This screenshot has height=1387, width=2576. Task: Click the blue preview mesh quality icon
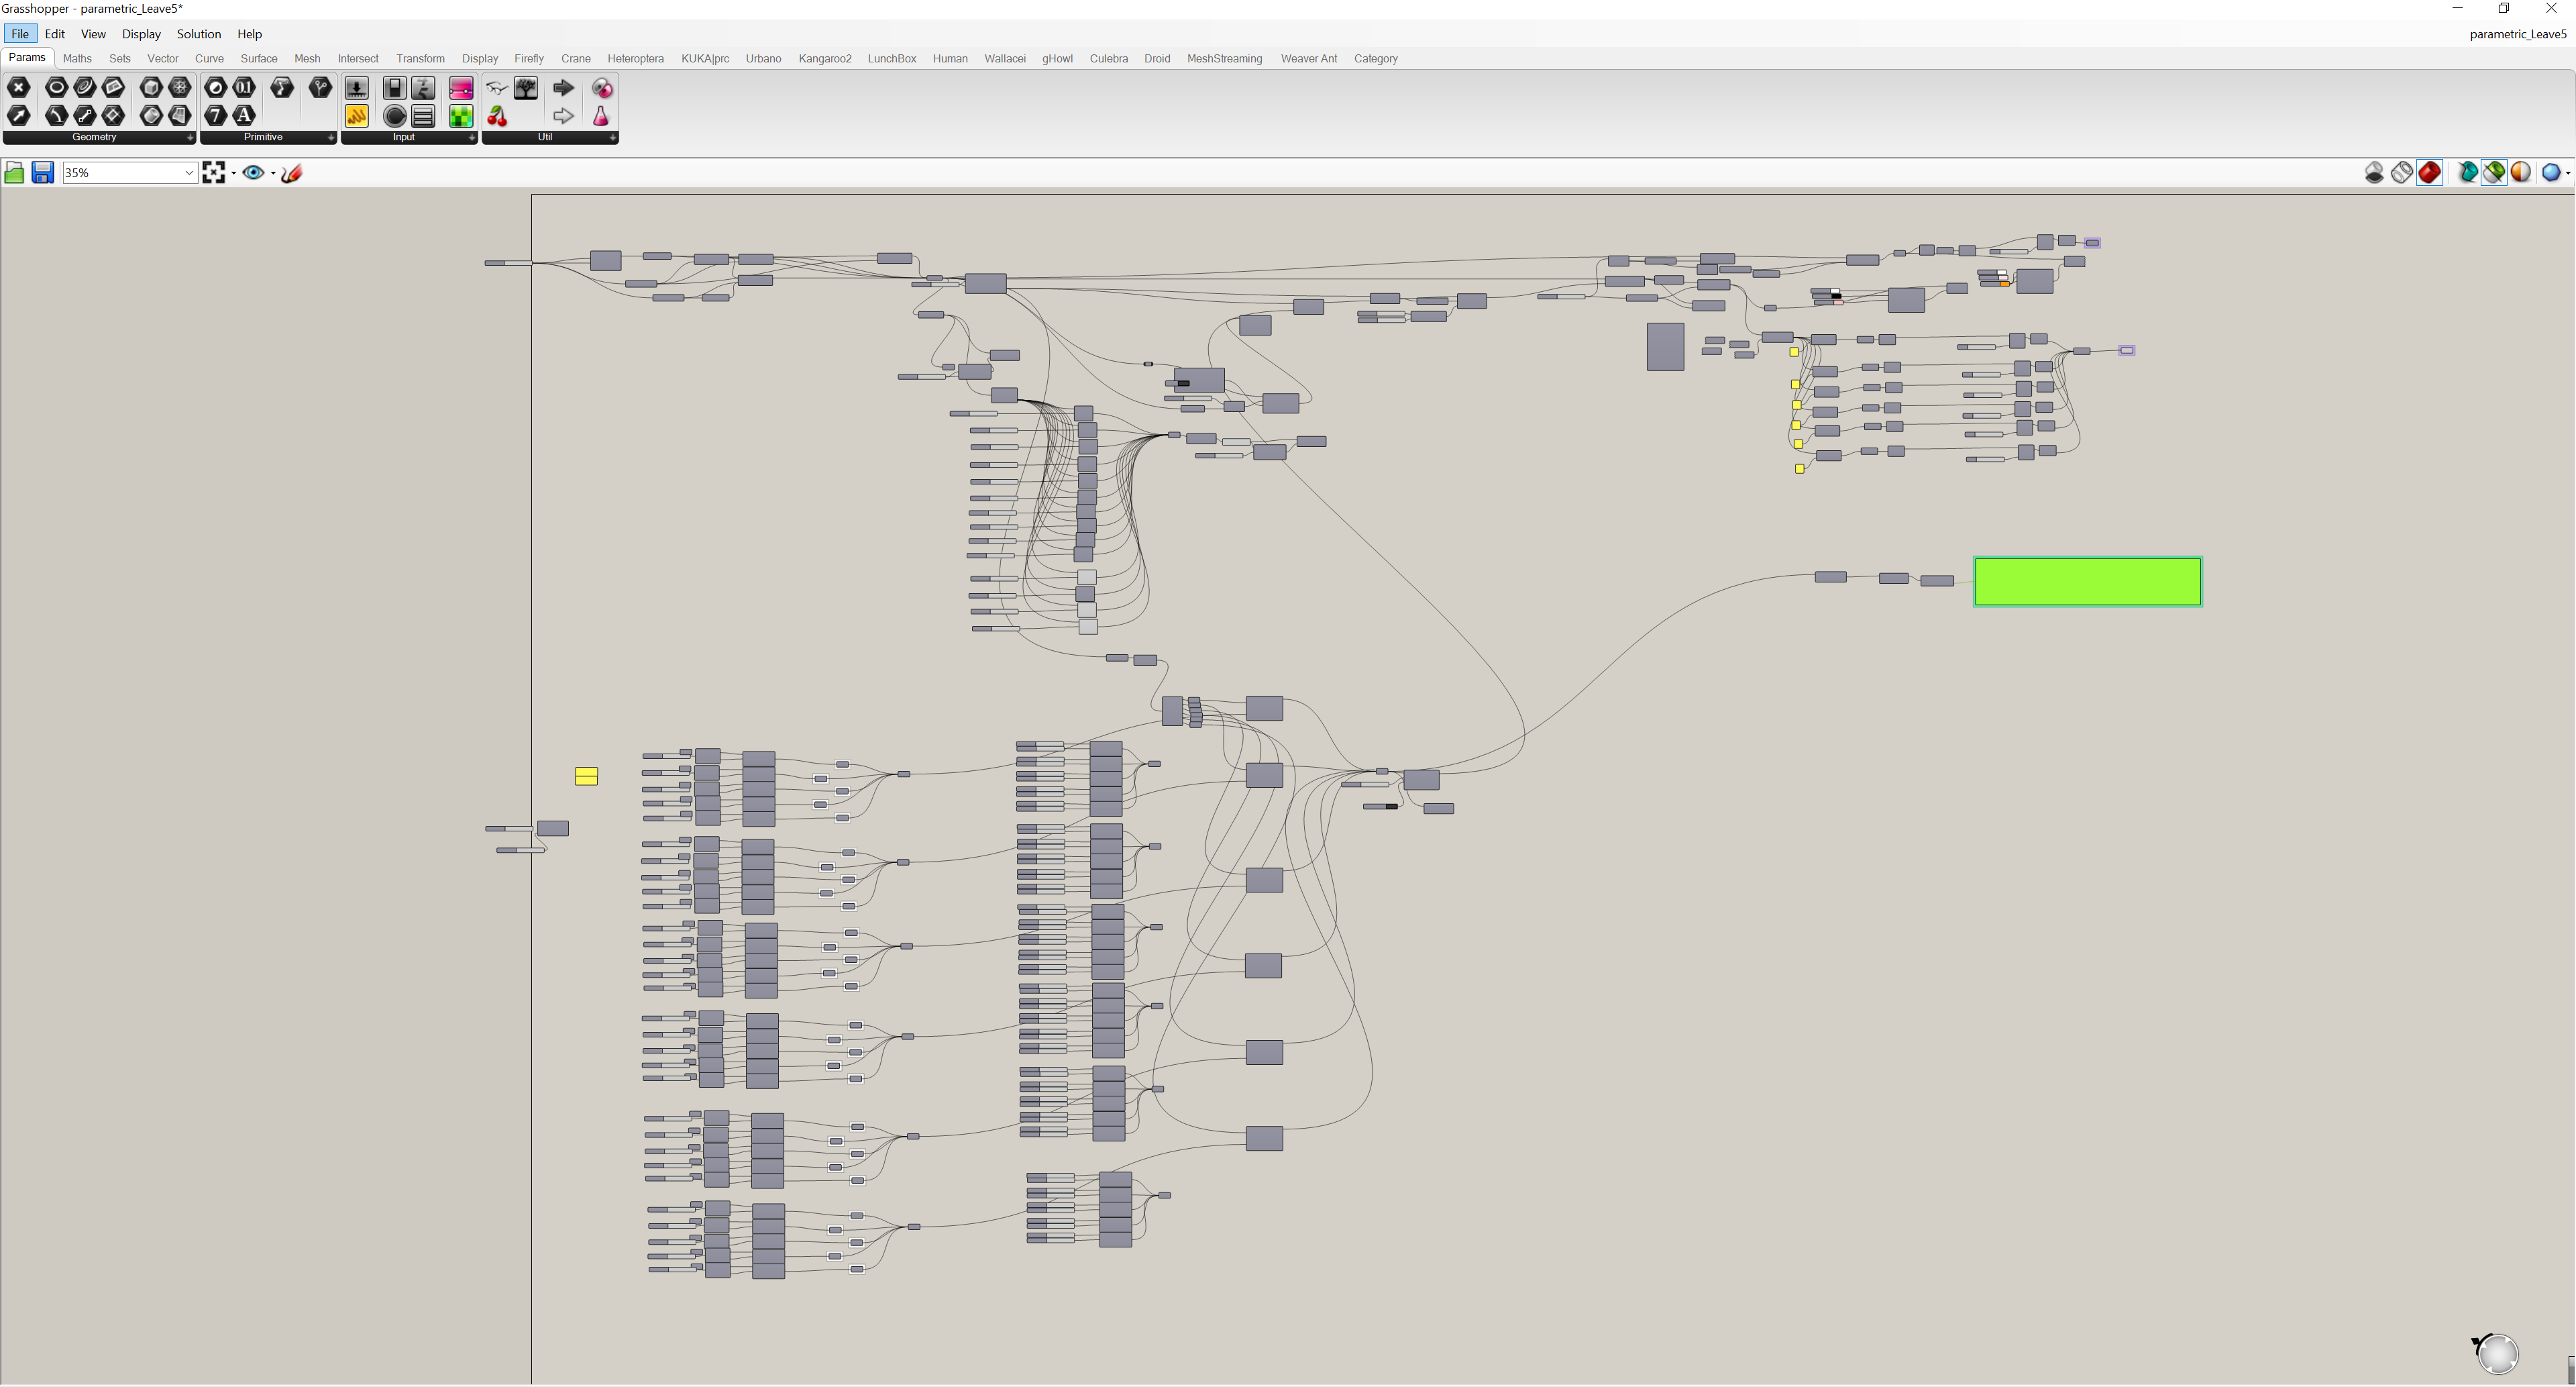coord(2551,173)
